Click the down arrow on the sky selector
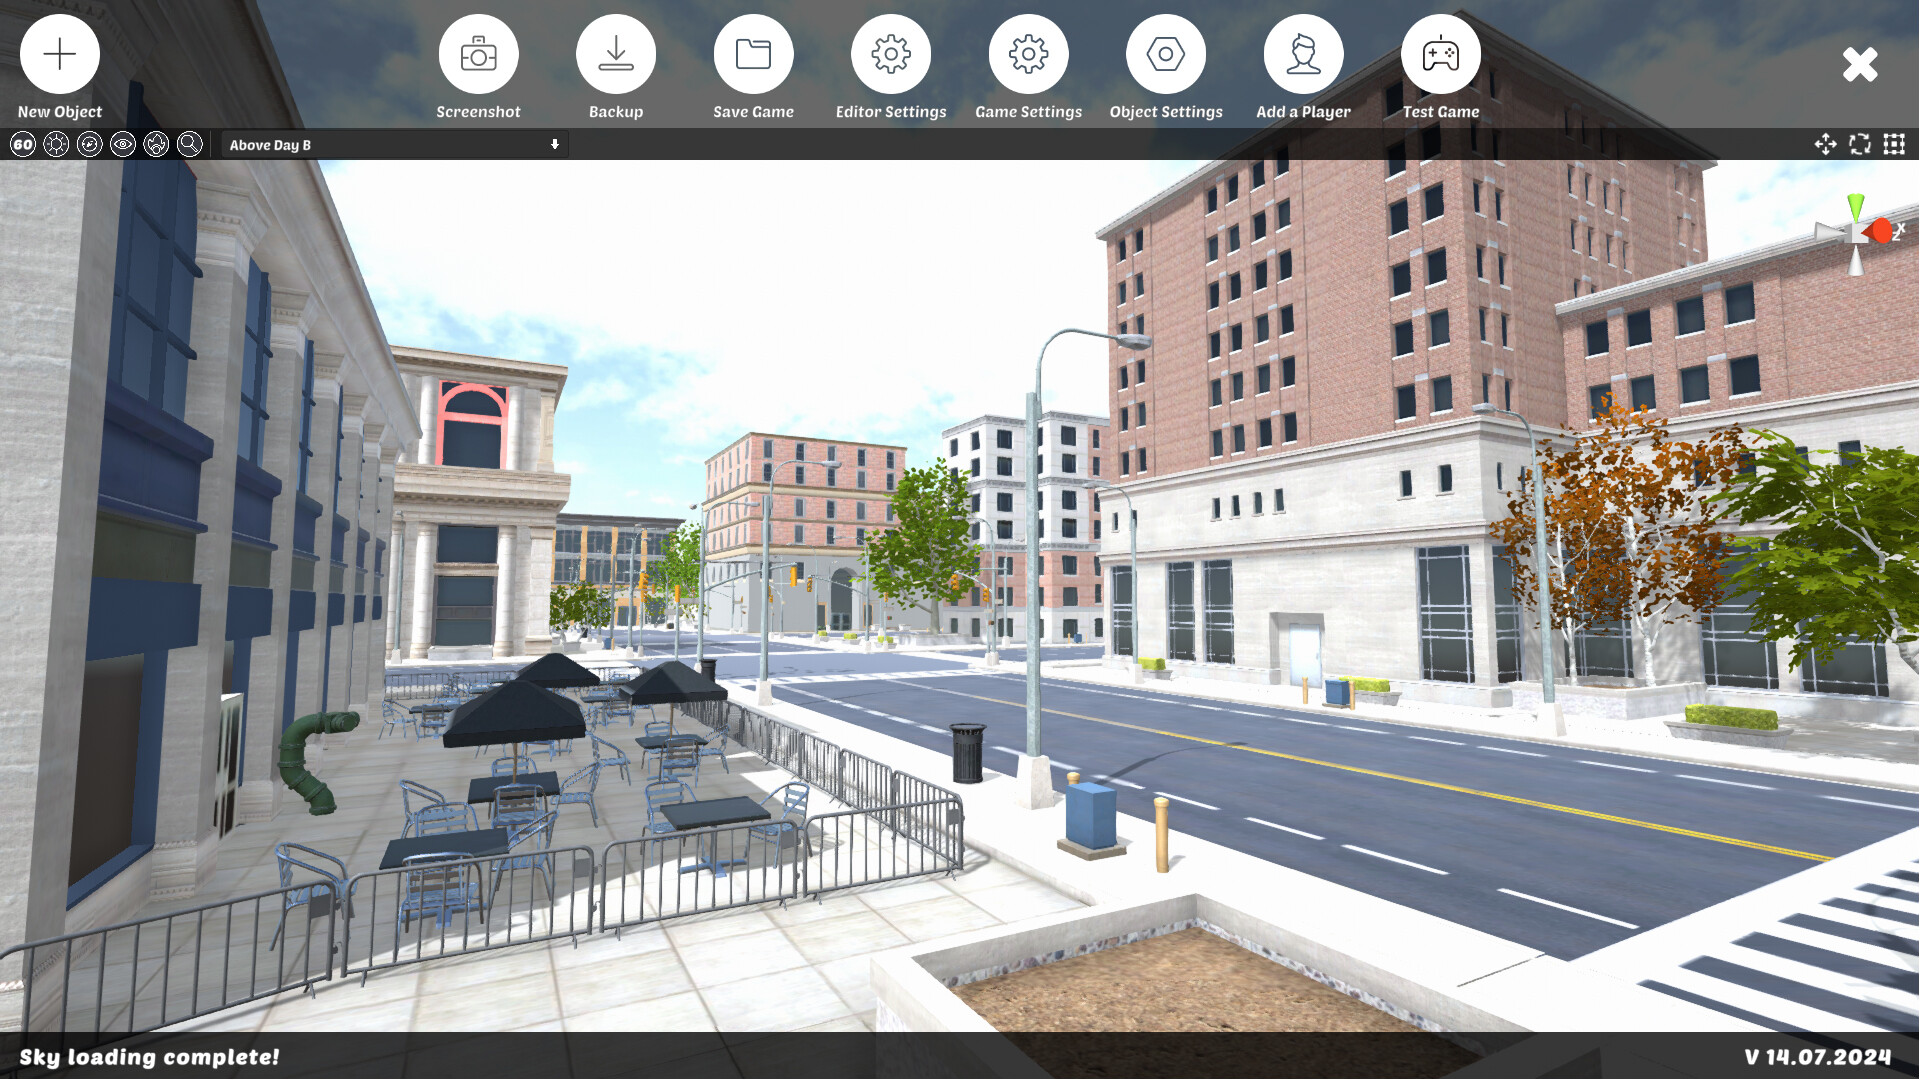The height and width of the screenshot is (1080, 1920). 555,145
